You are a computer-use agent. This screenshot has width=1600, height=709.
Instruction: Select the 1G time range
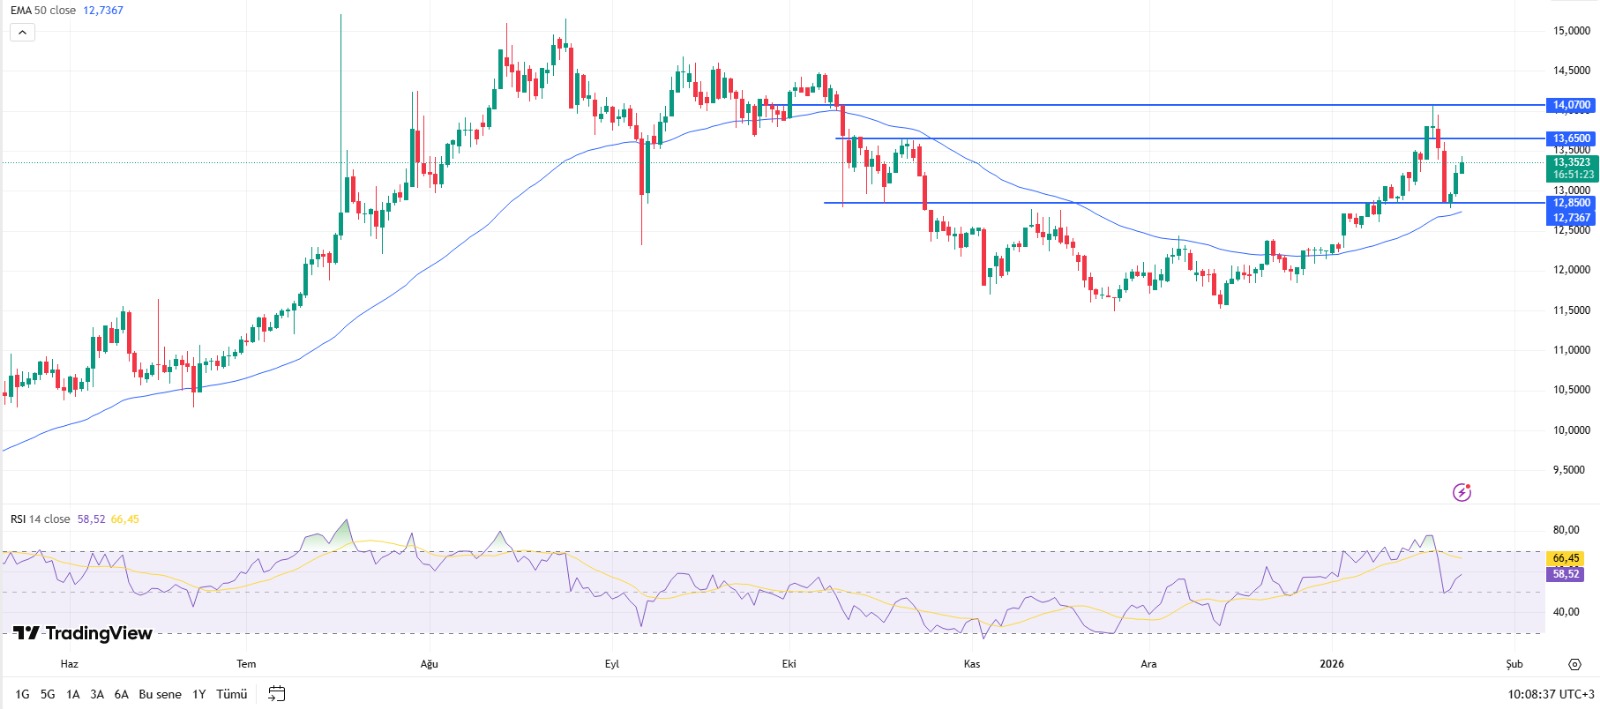(x=22, y=694)
